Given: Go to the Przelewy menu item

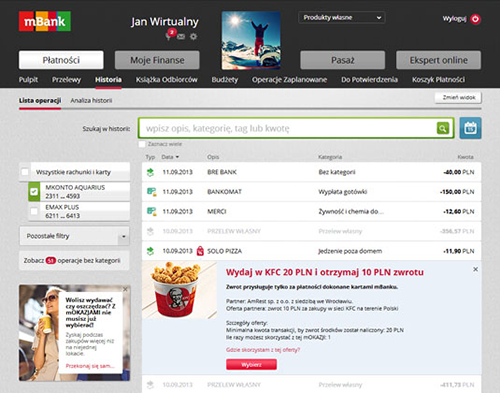Looking at the screenshot, I should (x=66, y=79).
